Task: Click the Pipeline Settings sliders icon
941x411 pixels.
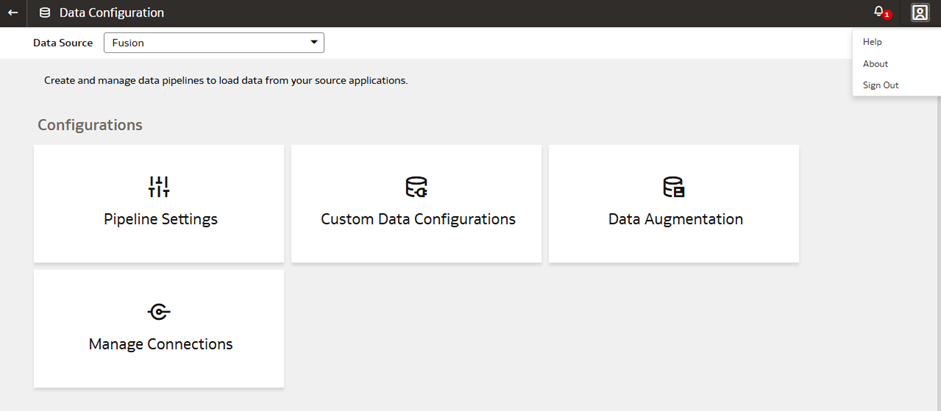Action: pos(159,187)
